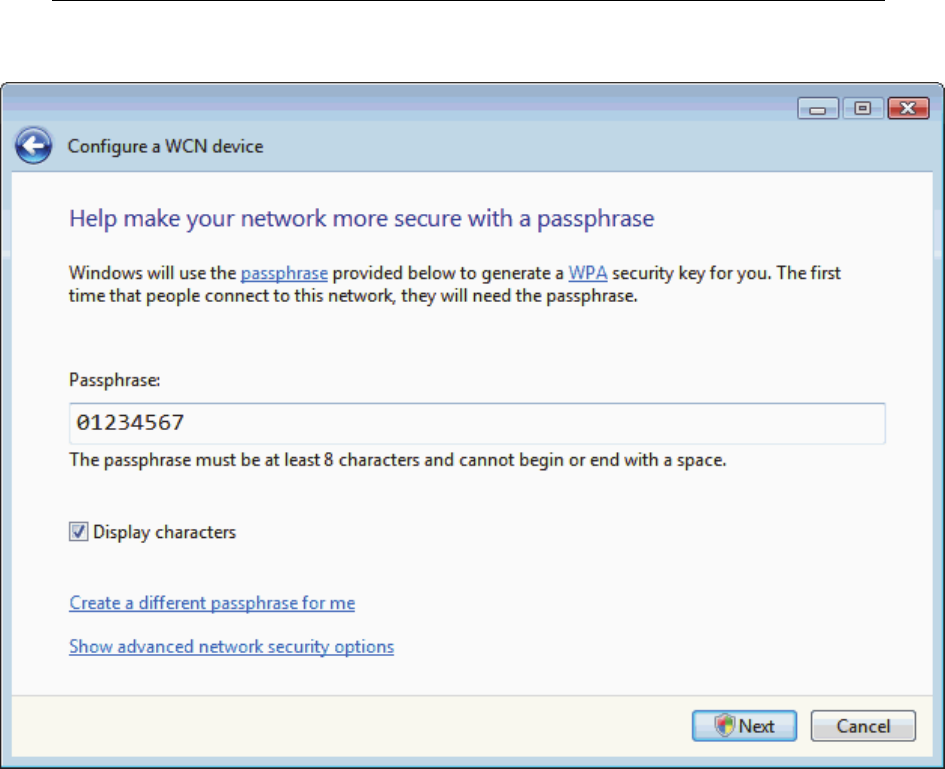Viewport: 945px width, 769px height.
Task: Click the blue back arrow button
Action: pos(33,147)
